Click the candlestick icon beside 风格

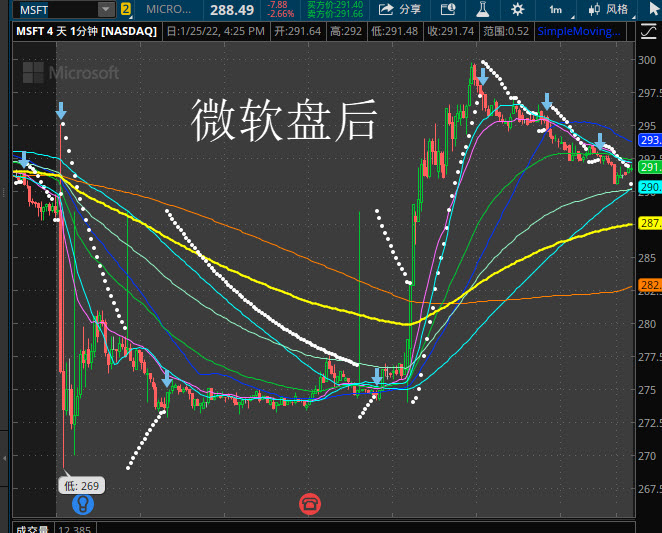594,9
